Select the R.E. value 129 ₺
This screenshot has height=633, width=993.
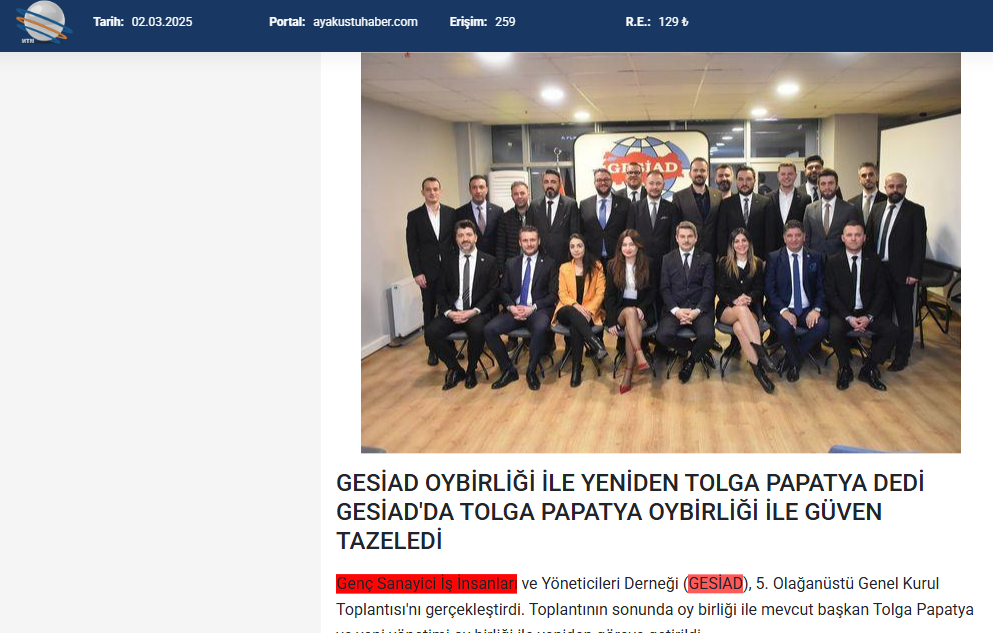click(673, 22)
